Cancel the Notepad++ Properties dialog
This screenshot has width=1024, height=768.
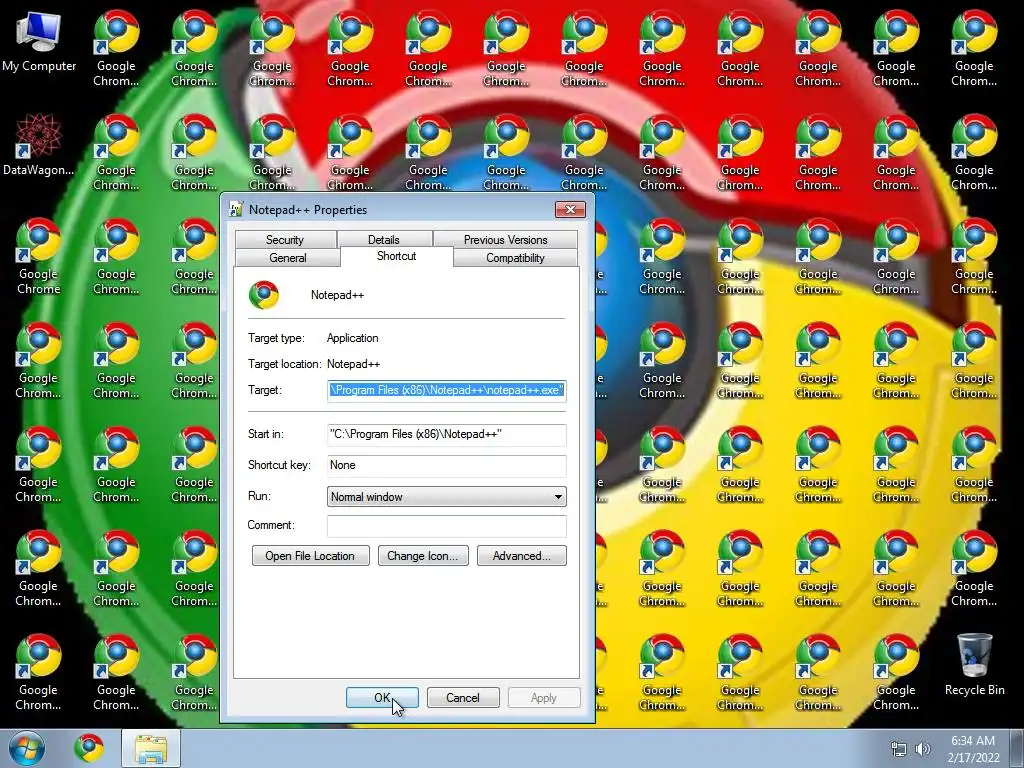[x=463, y=697]
